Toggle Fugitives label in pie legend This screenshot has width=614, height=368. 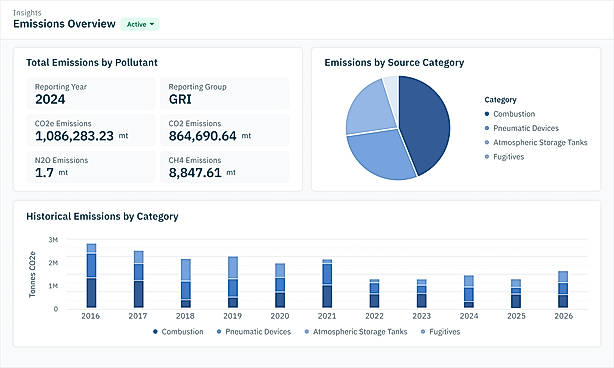509,157
